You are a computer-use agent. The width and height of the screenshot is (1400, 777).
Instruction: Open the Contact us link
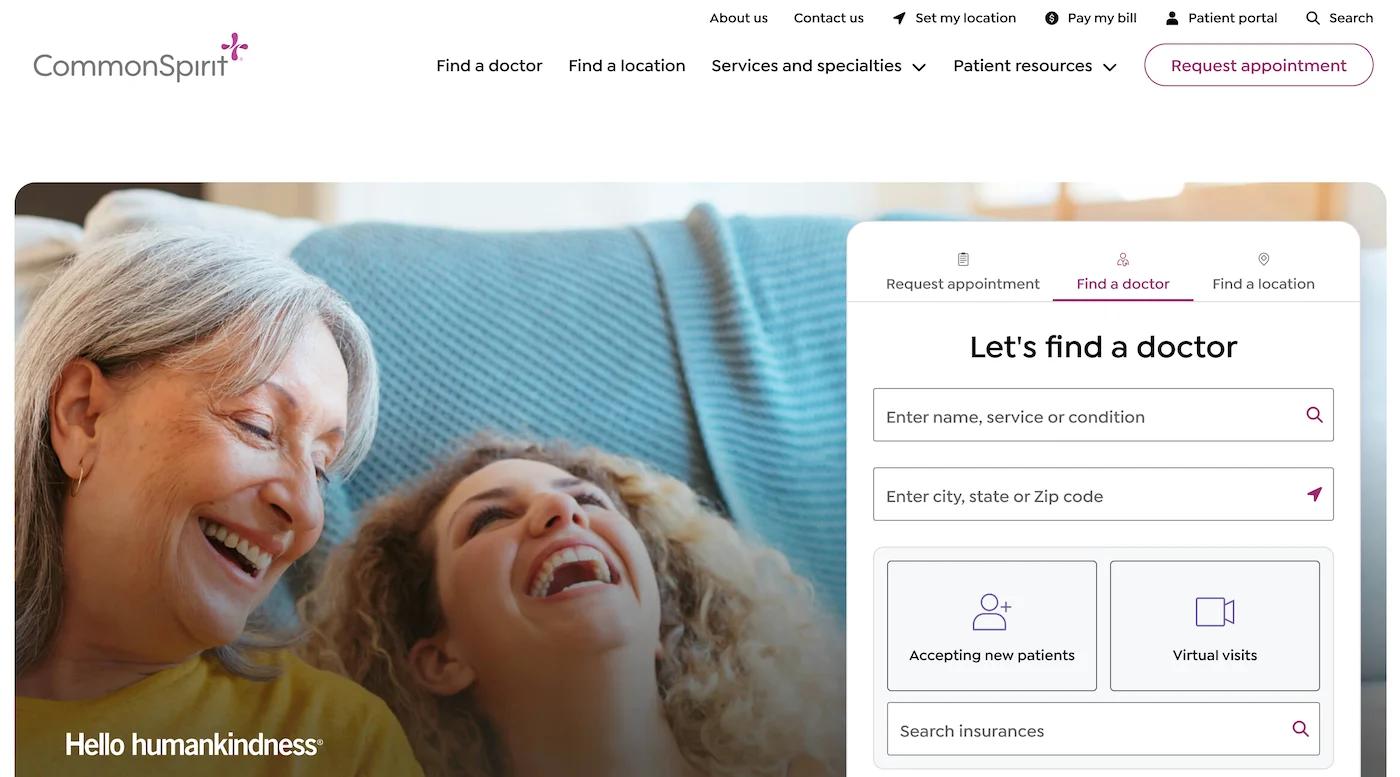click(x=829, y=18)
